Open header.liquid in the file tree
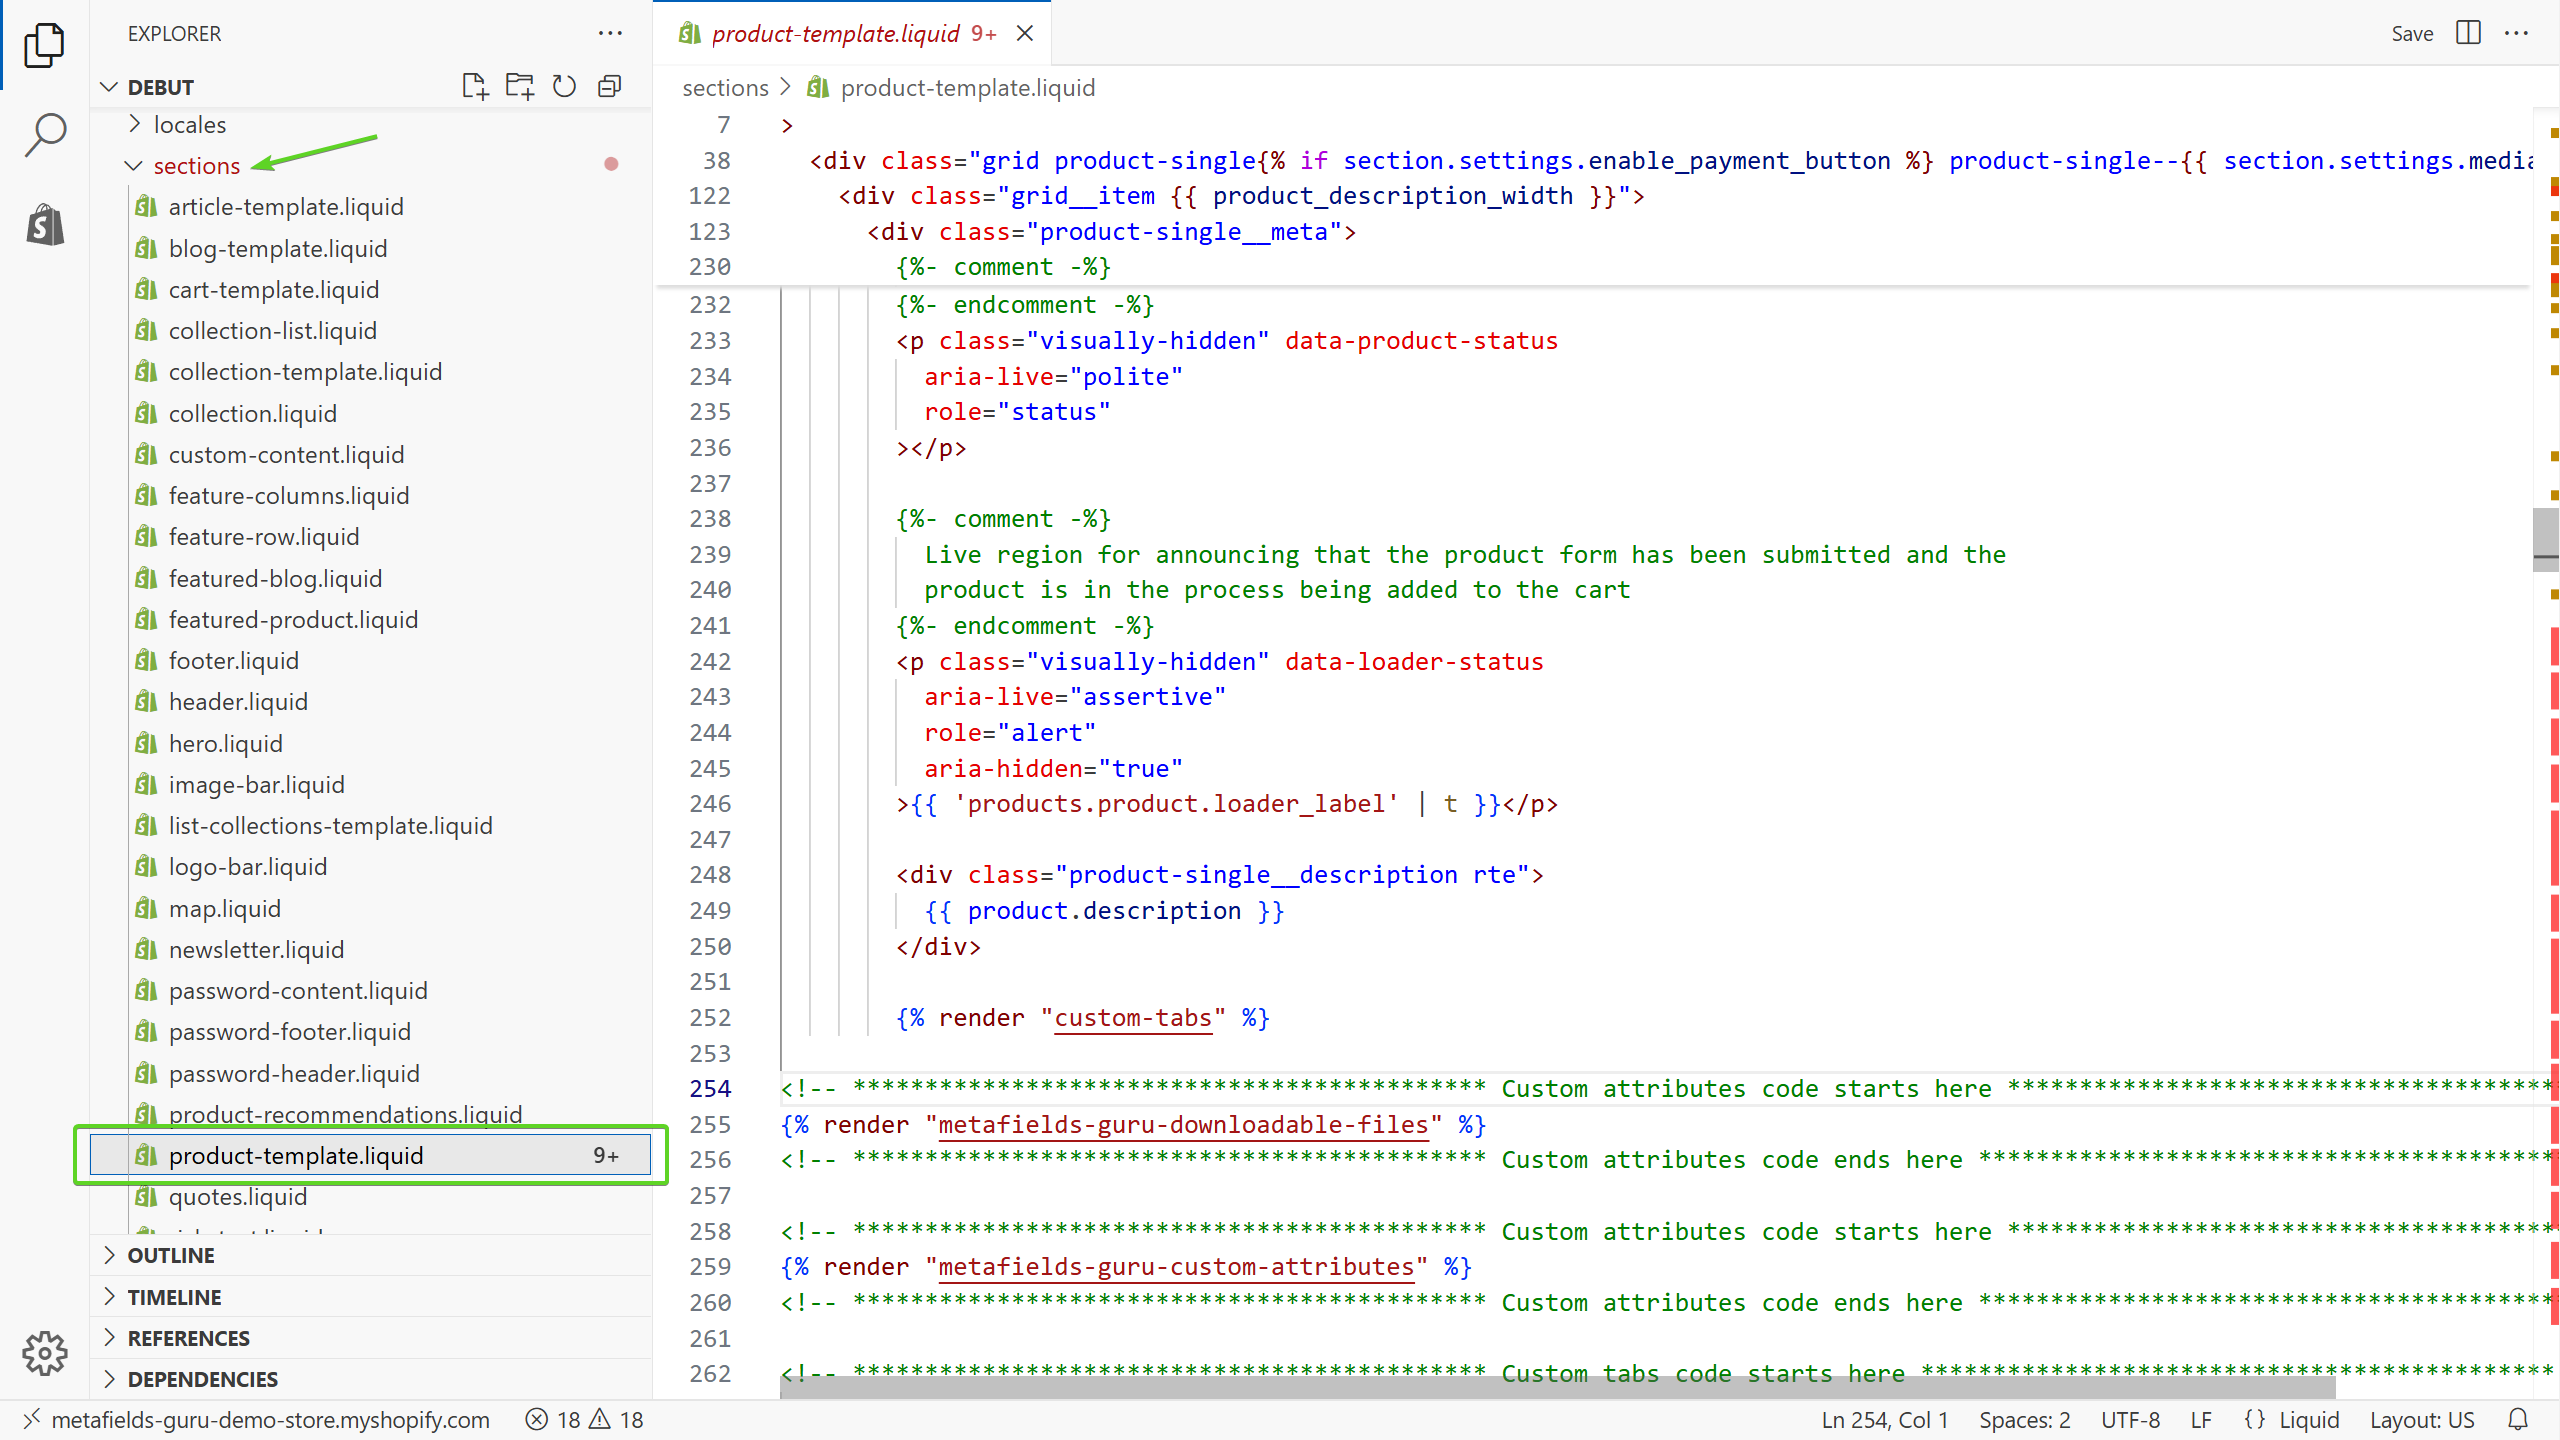Screen dimensions: 2560x1440 tap(238, 701)
